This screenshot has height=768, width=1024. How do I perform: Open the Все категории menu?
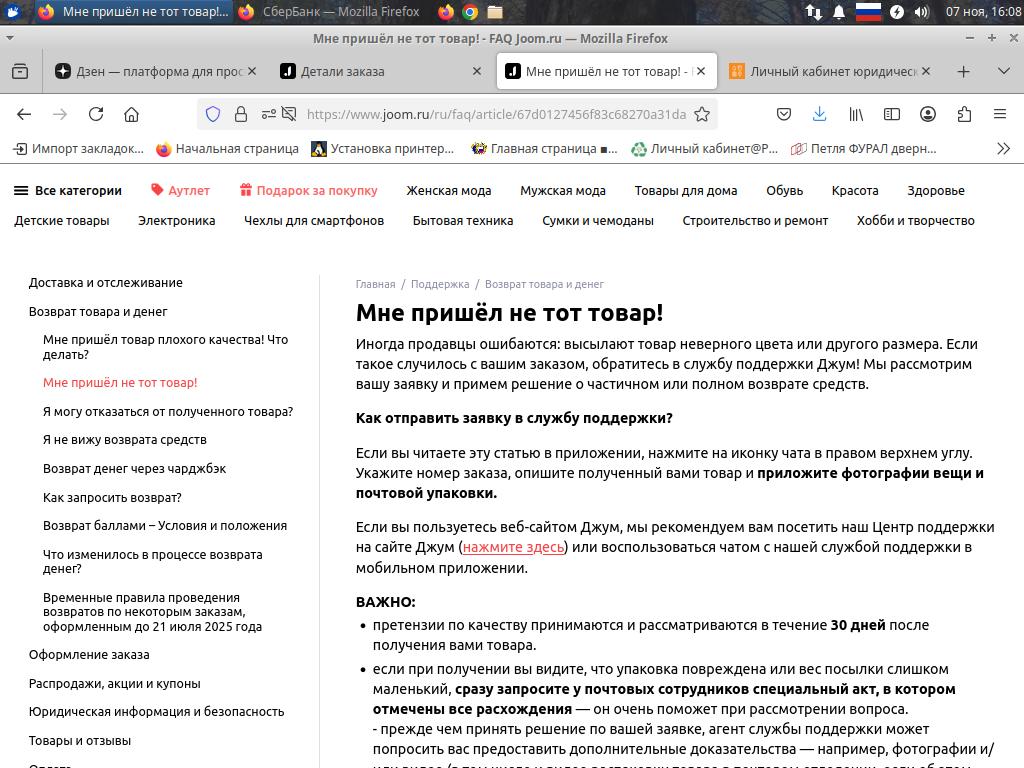pyautogui.click(x=68, y=190)
